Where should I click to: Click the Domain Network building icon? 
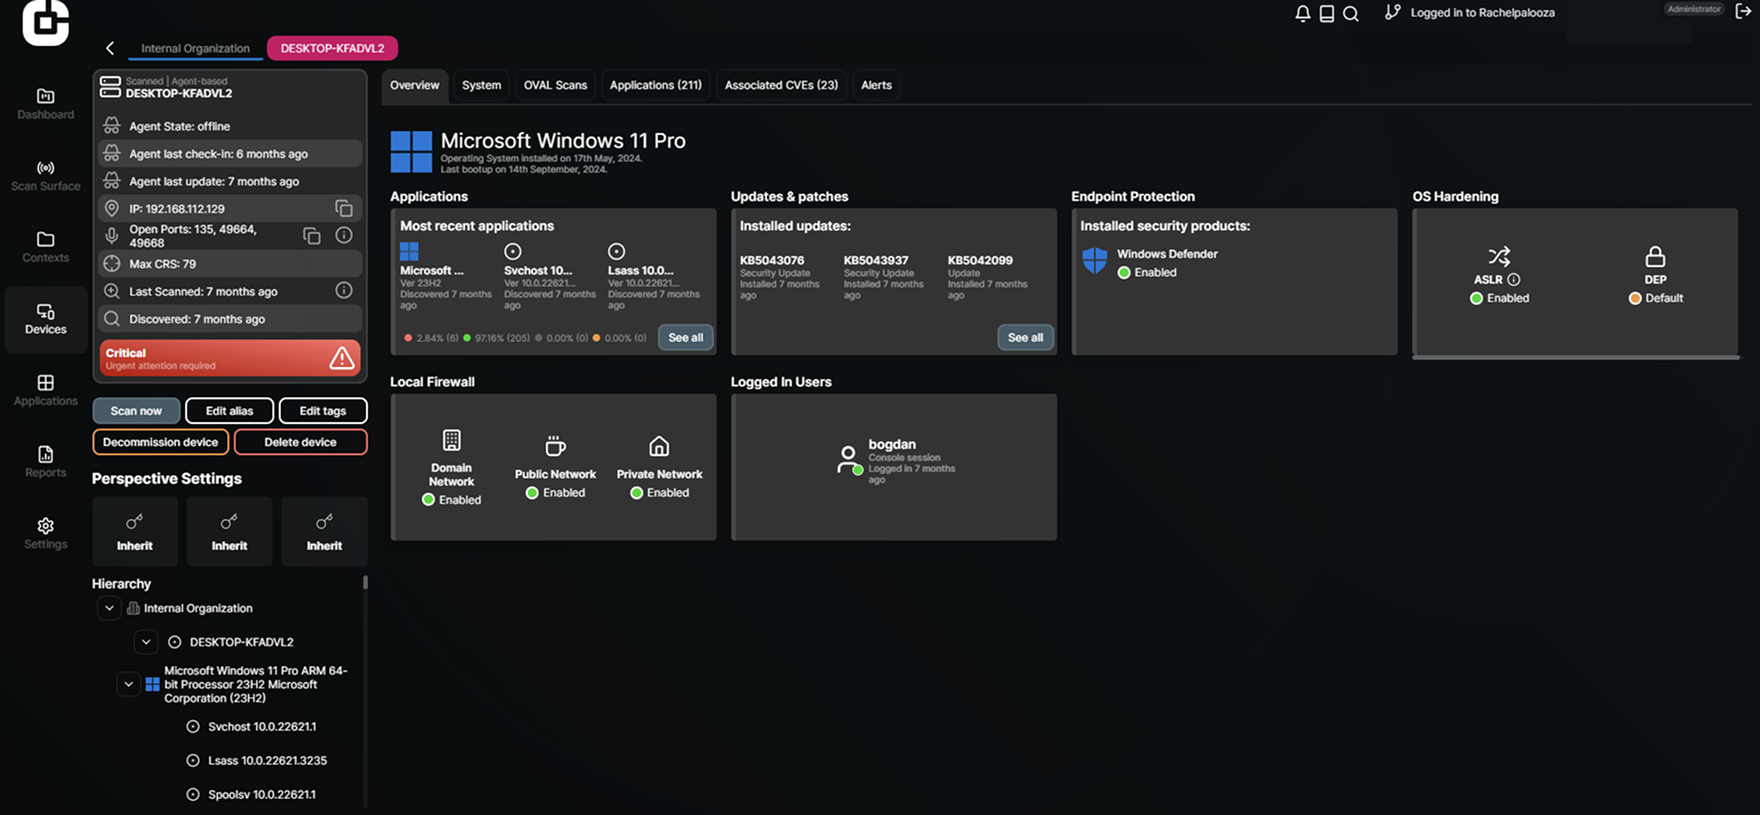pos(452,440)
